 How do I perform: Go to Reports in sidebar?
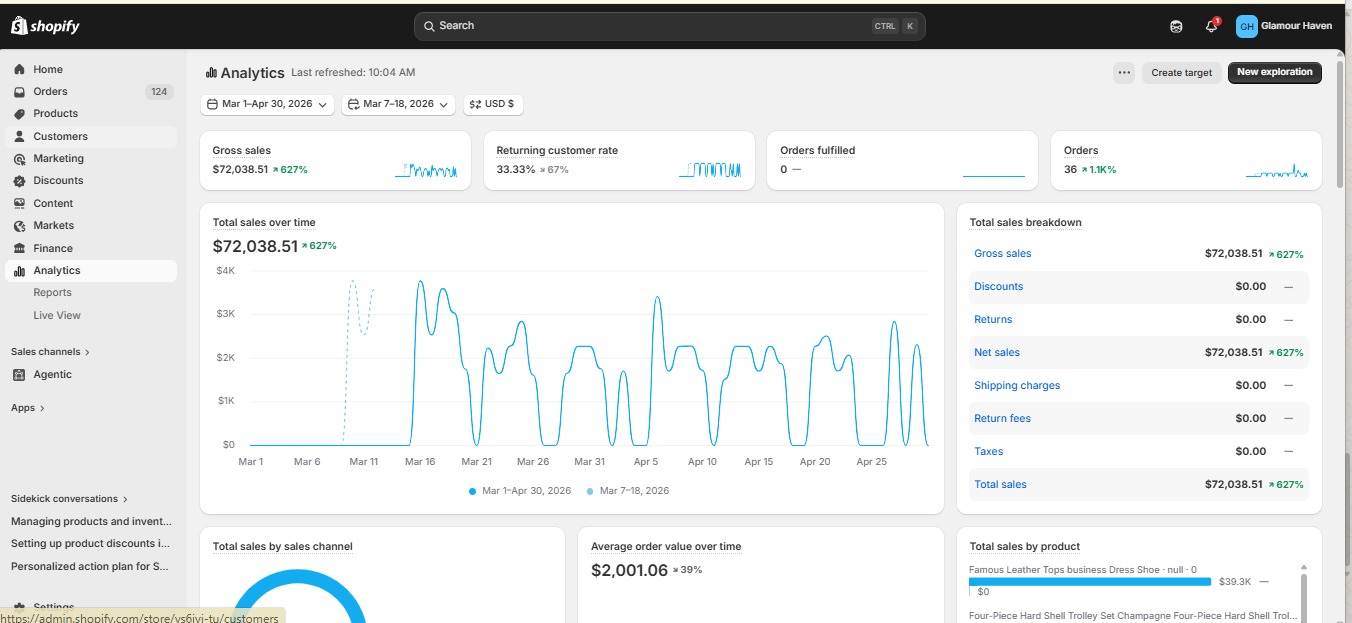(x=52, y=293)
